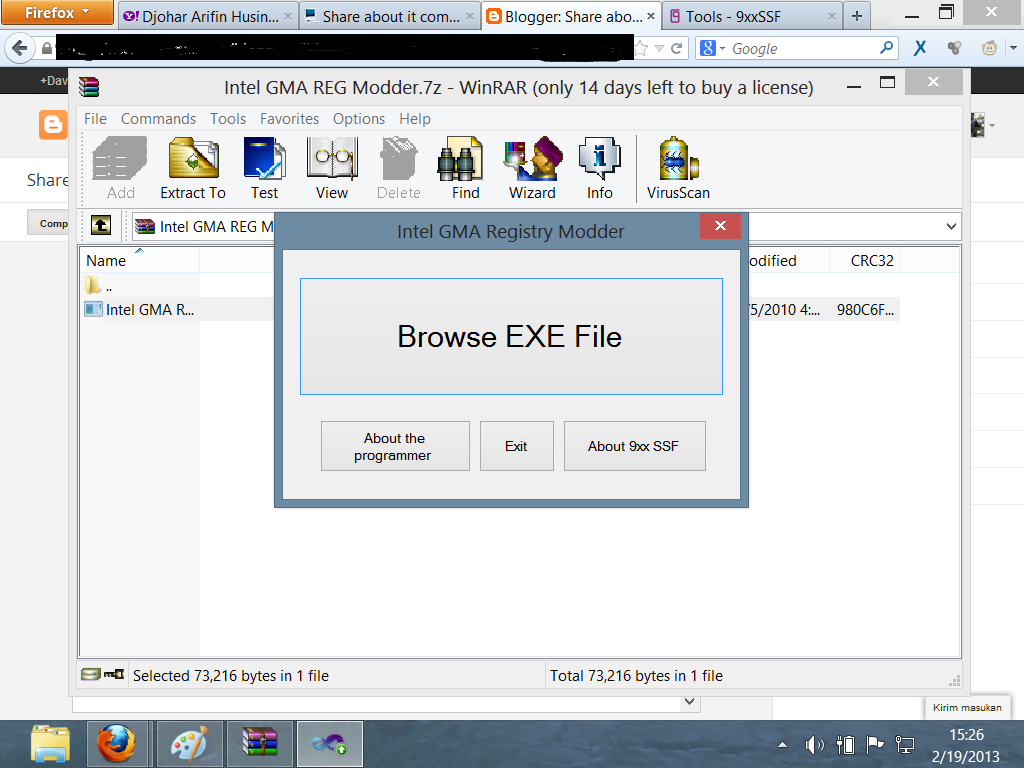Select the parent folder '..' row

tap(101, 286)
